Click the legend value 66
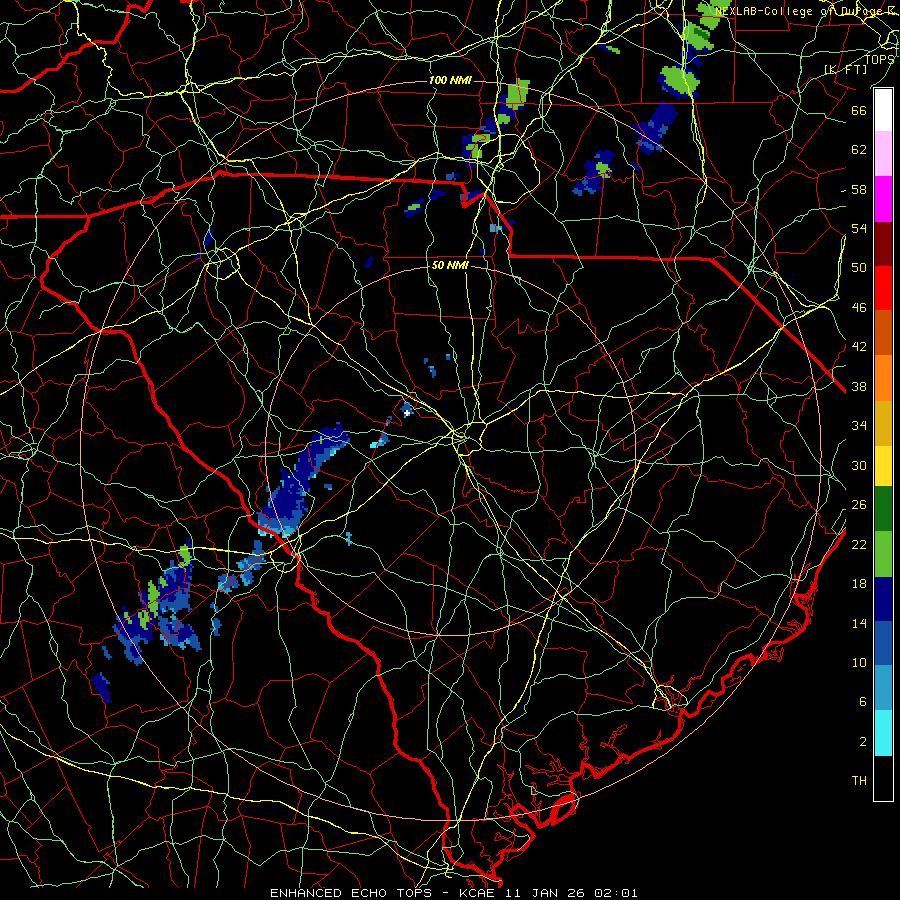Screen dimensions: 900x900 pyautogui.click(x=859, y=110)
